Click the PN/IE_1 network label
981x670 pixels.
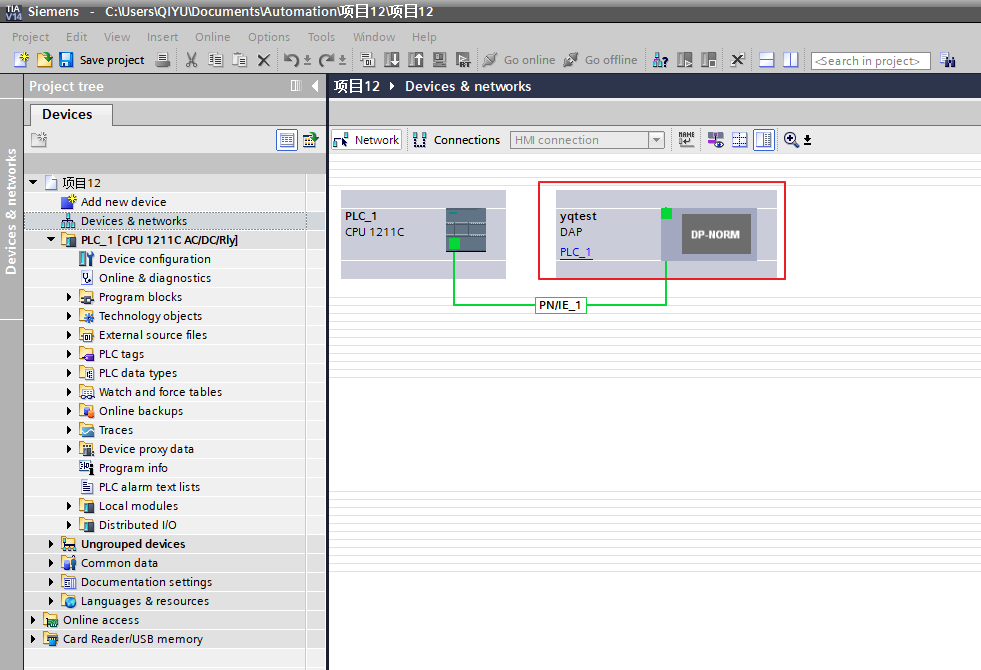pyautogui.click(x=561, y=305)
